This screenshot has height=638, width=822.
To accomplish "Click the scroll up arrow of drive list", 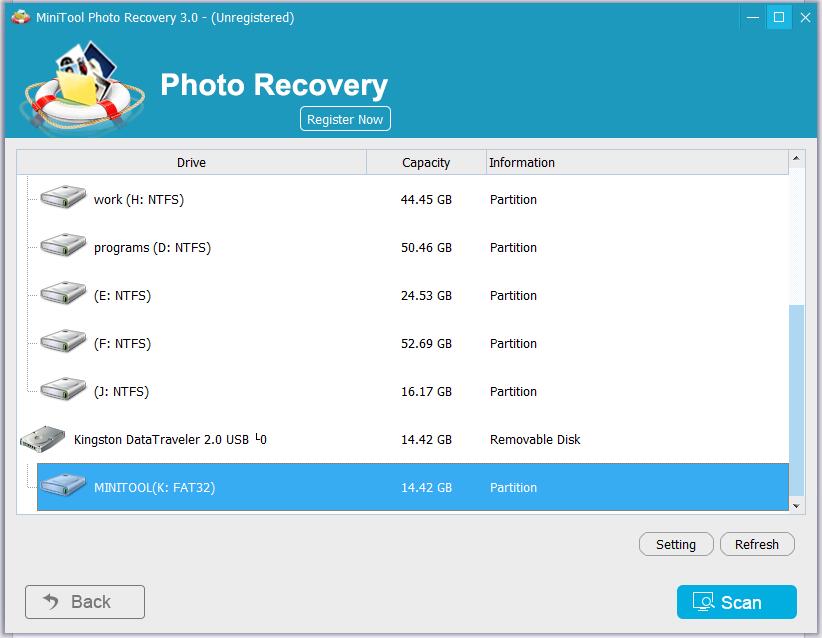I will [796, 158].
